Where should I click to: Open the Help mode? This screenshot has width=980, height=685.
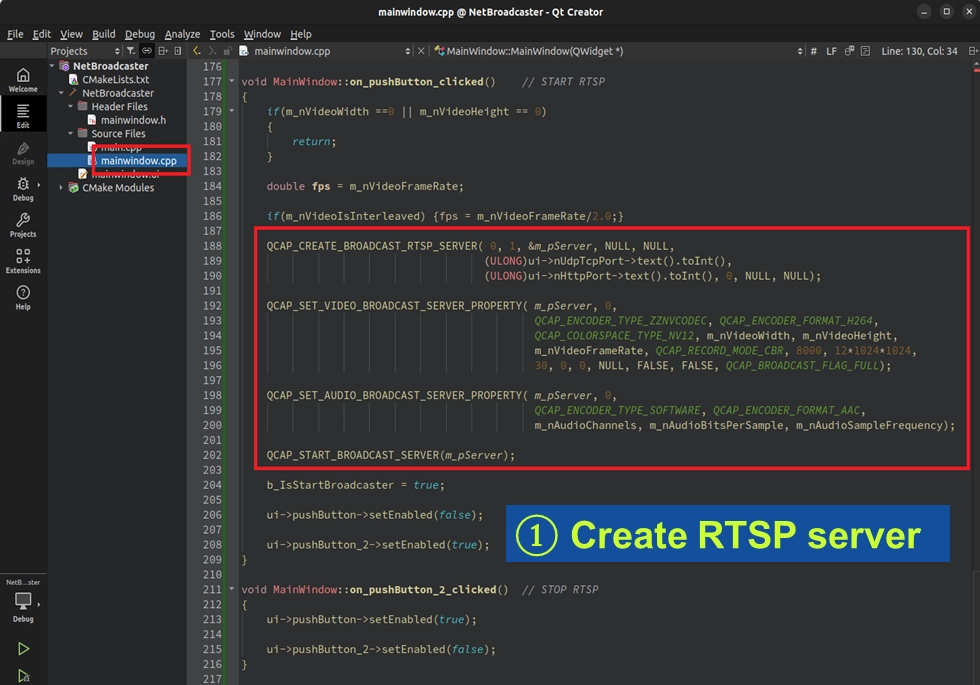(23, 298)
